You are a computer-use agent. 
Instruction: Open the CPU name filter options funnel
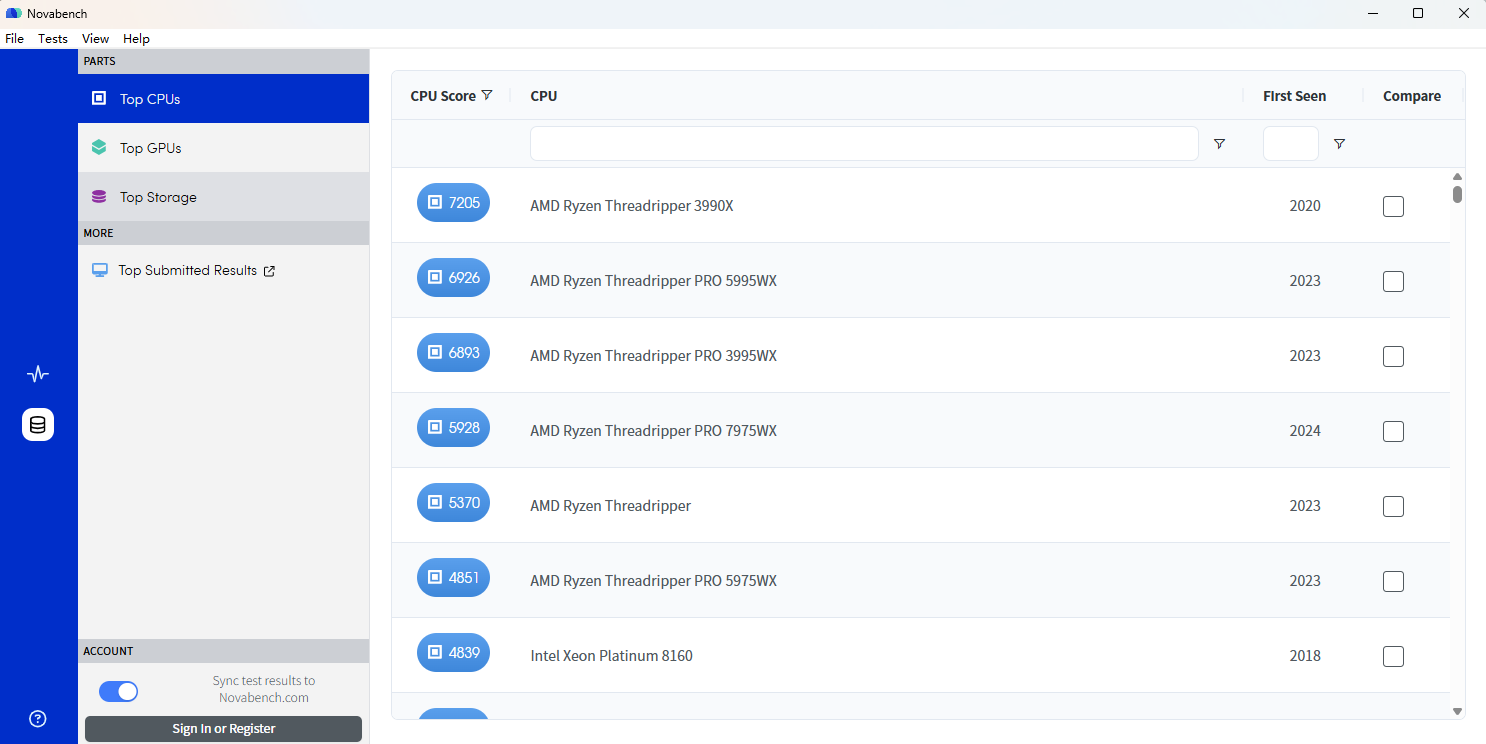pyautogui.click(x=1219, y=144)
